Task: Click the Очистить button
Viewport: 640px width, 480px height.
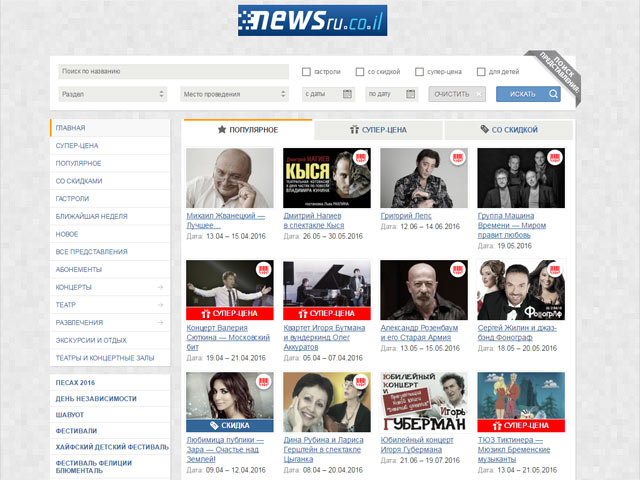Action: tap(457, 94)
